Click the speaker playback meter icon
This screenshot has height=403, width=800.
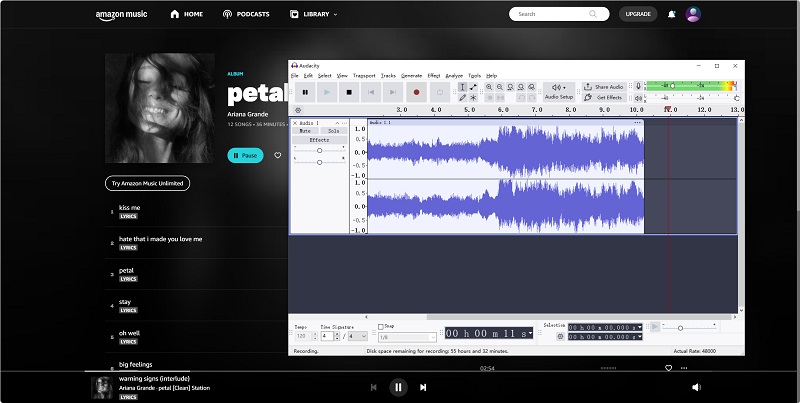pos(638,98)
